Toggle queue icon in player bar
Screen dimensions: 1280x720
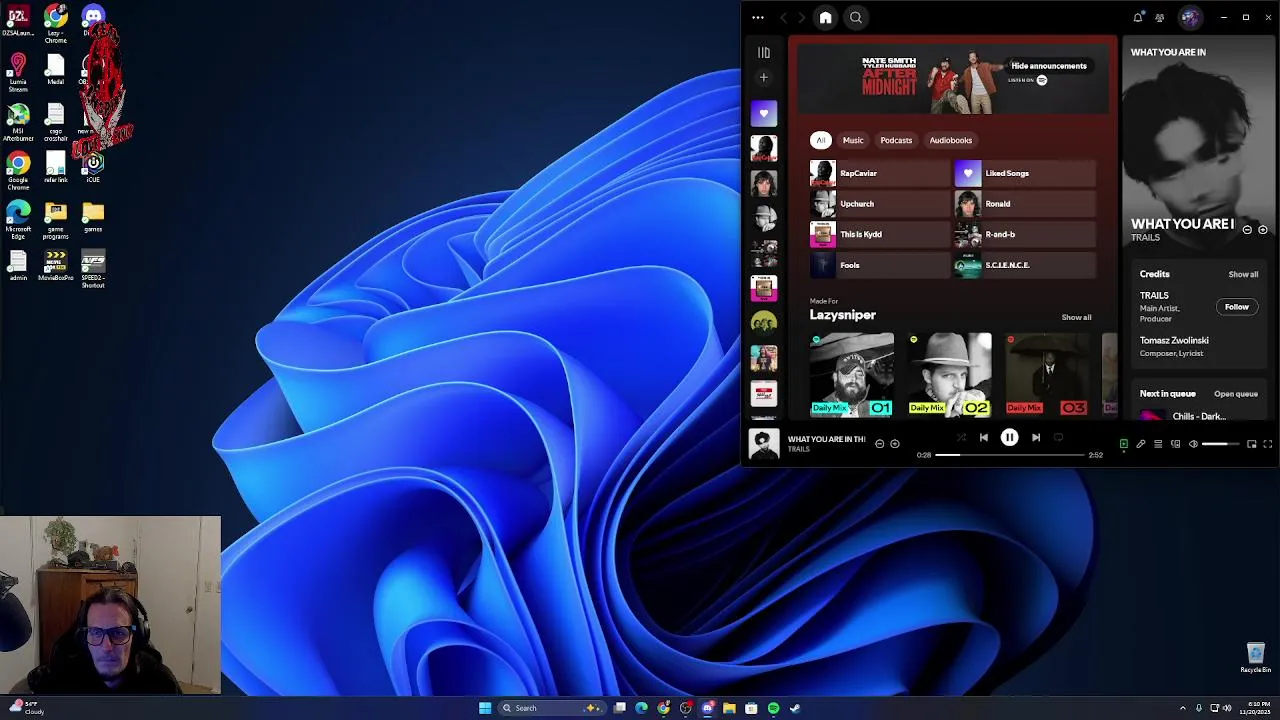pyautogui.click(x=1158, y=444)
